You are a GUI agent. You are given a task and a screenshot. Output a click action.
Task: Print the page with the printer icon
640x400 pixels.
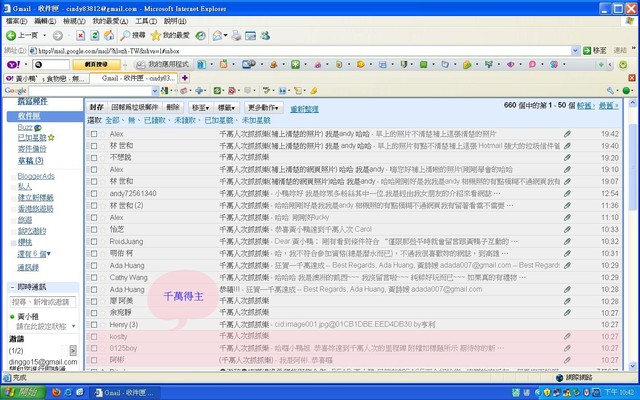tap(236, 36)
